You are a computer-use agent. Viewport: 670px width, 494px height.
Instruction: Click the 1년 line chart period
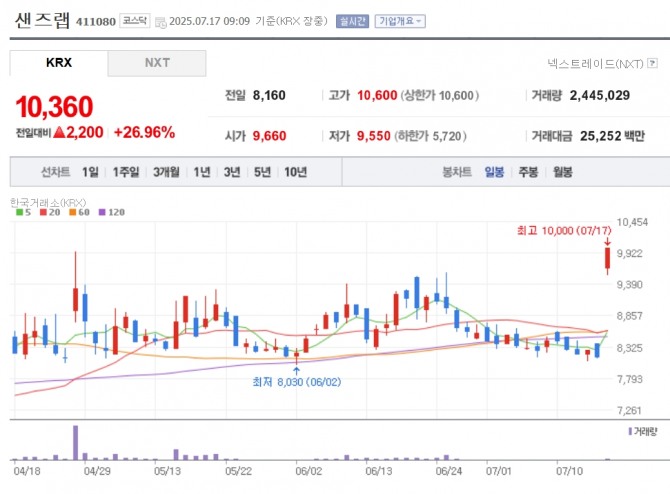[202, 172]
